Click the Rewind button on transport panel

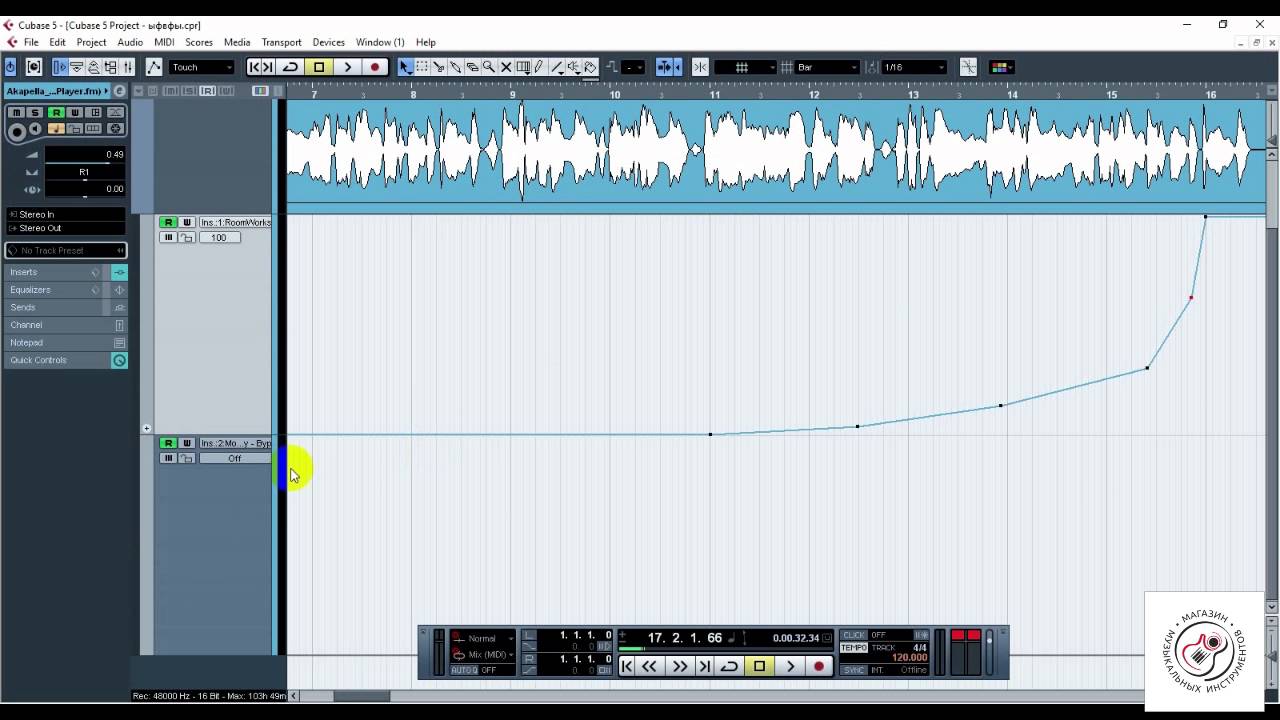[x=650, y=666]
